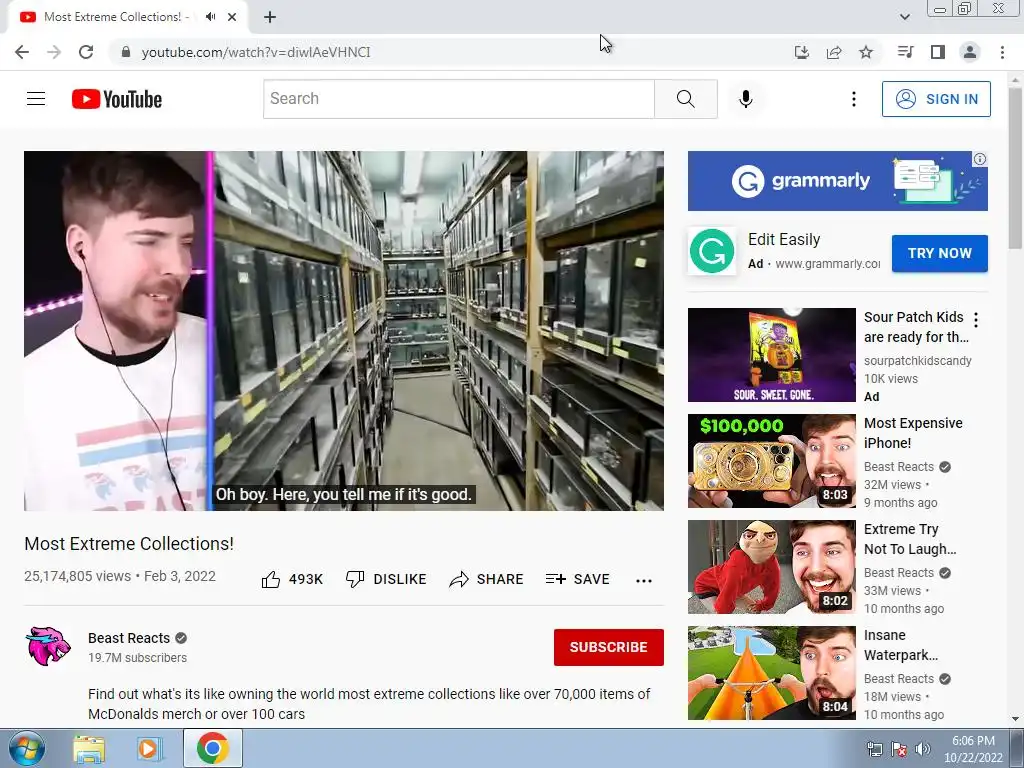Click the page vertical scrollbar thumb

[x=1016, y=168]
